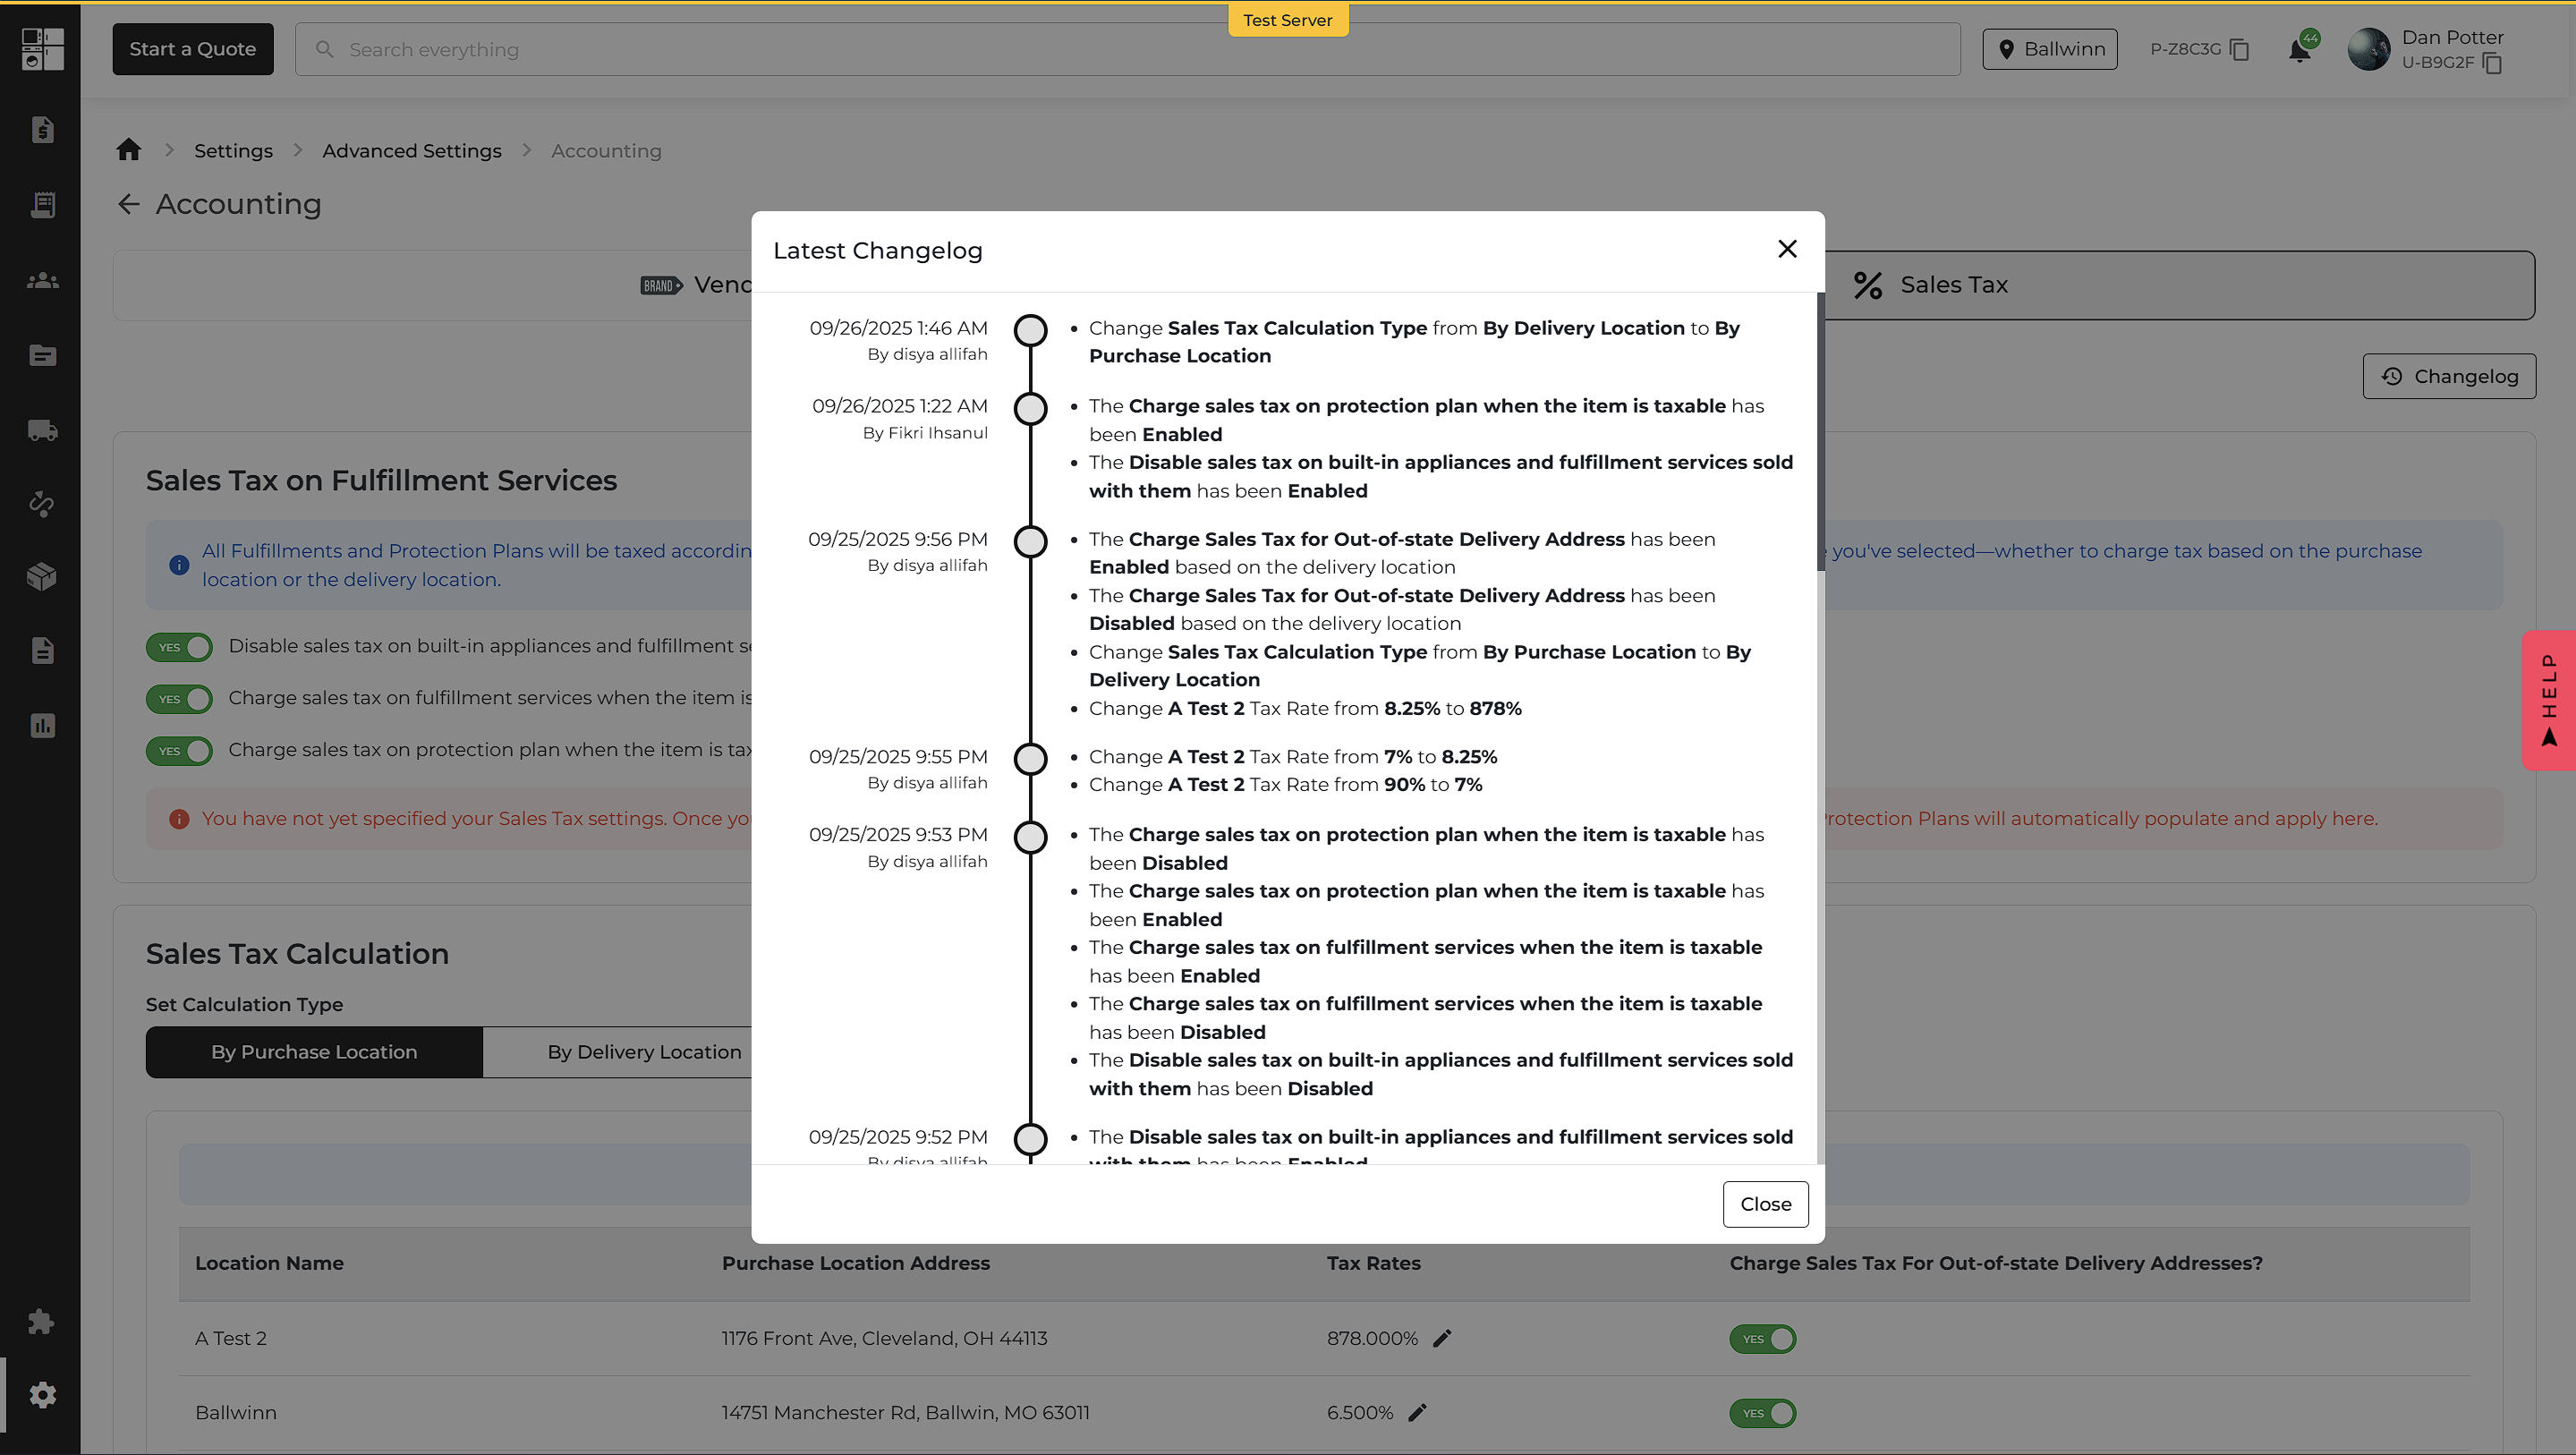Click the Start a Quote button
This screenshot has height=1455, width=2576.
click(x=193, y=49)
